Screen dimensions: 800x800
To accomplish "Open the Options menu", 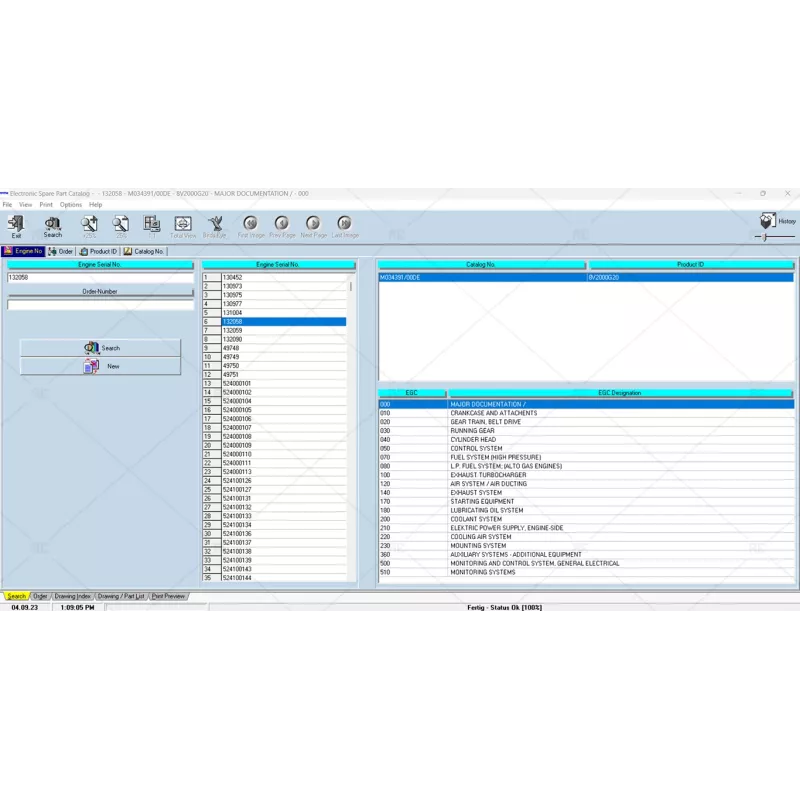I will pos(71,204).
